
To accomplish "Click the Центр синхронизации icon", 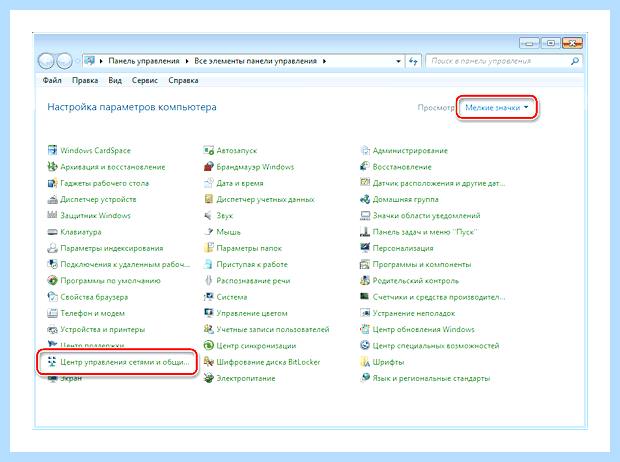I will point(208,345).
